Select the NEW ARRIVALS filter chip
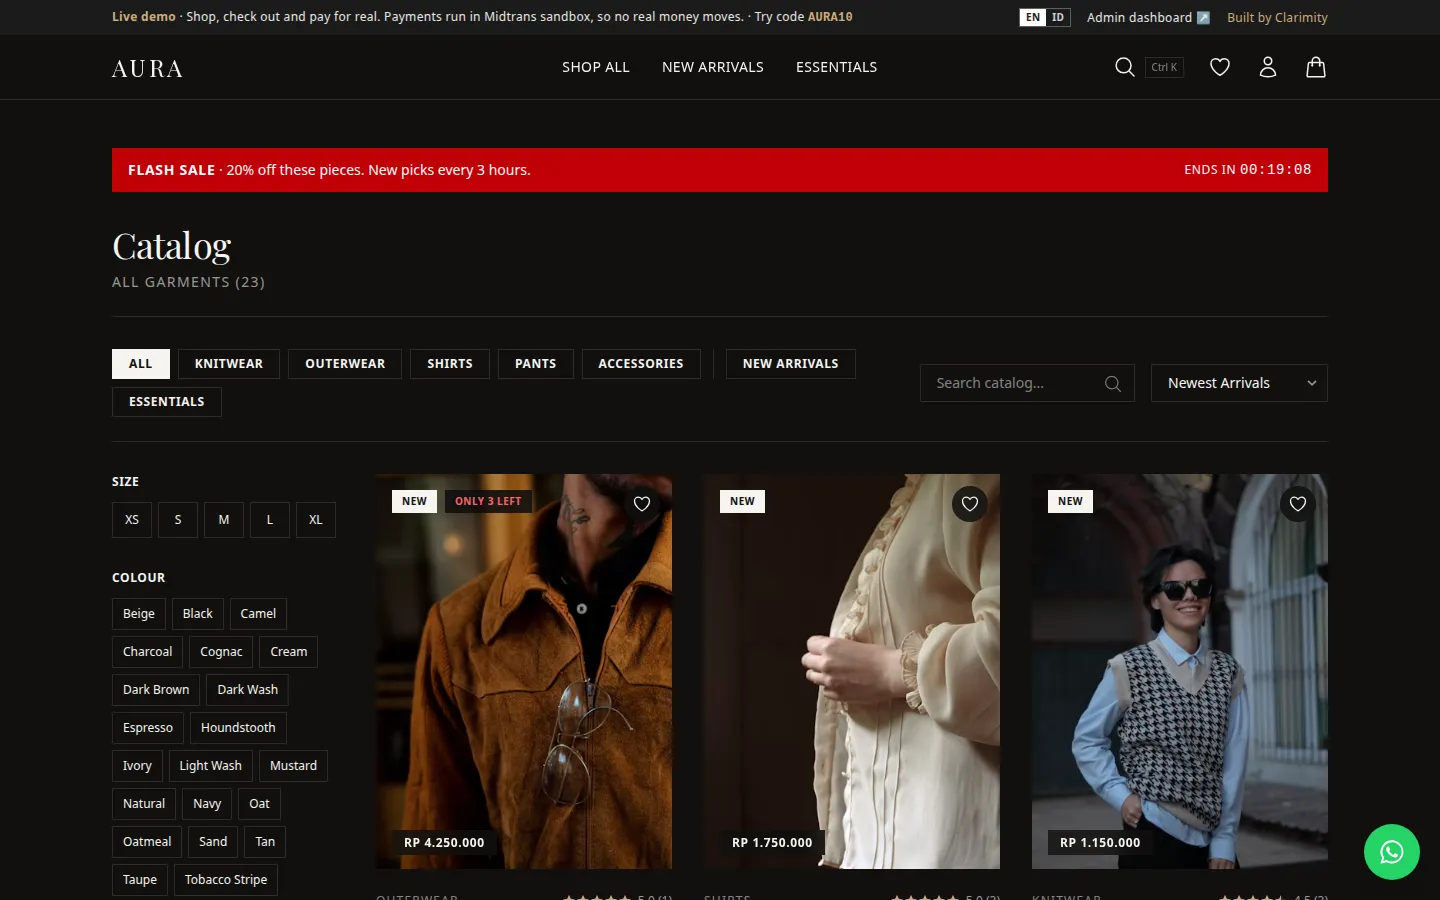The image size is (1440, 900). coord(791,364)
